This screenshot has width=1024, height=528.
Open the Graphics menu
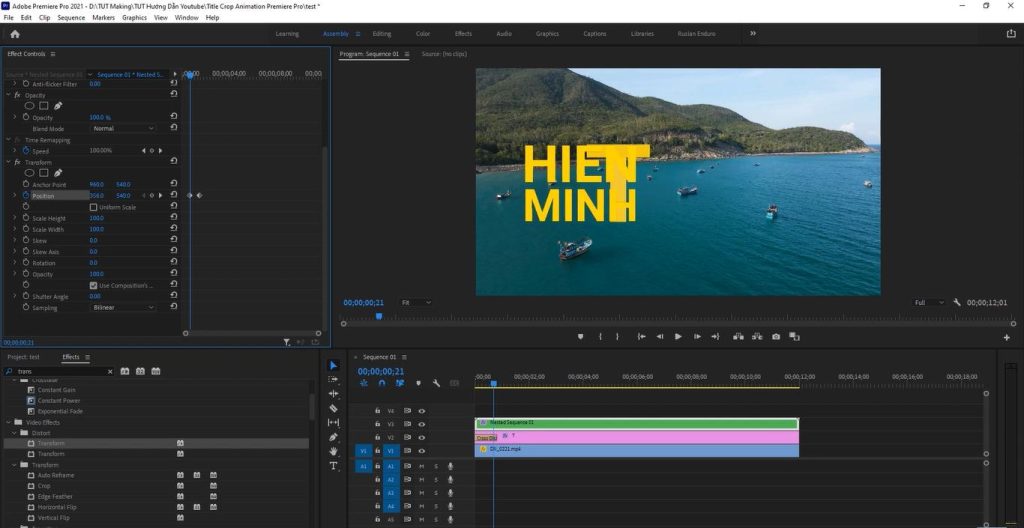(x=135, y=18)
